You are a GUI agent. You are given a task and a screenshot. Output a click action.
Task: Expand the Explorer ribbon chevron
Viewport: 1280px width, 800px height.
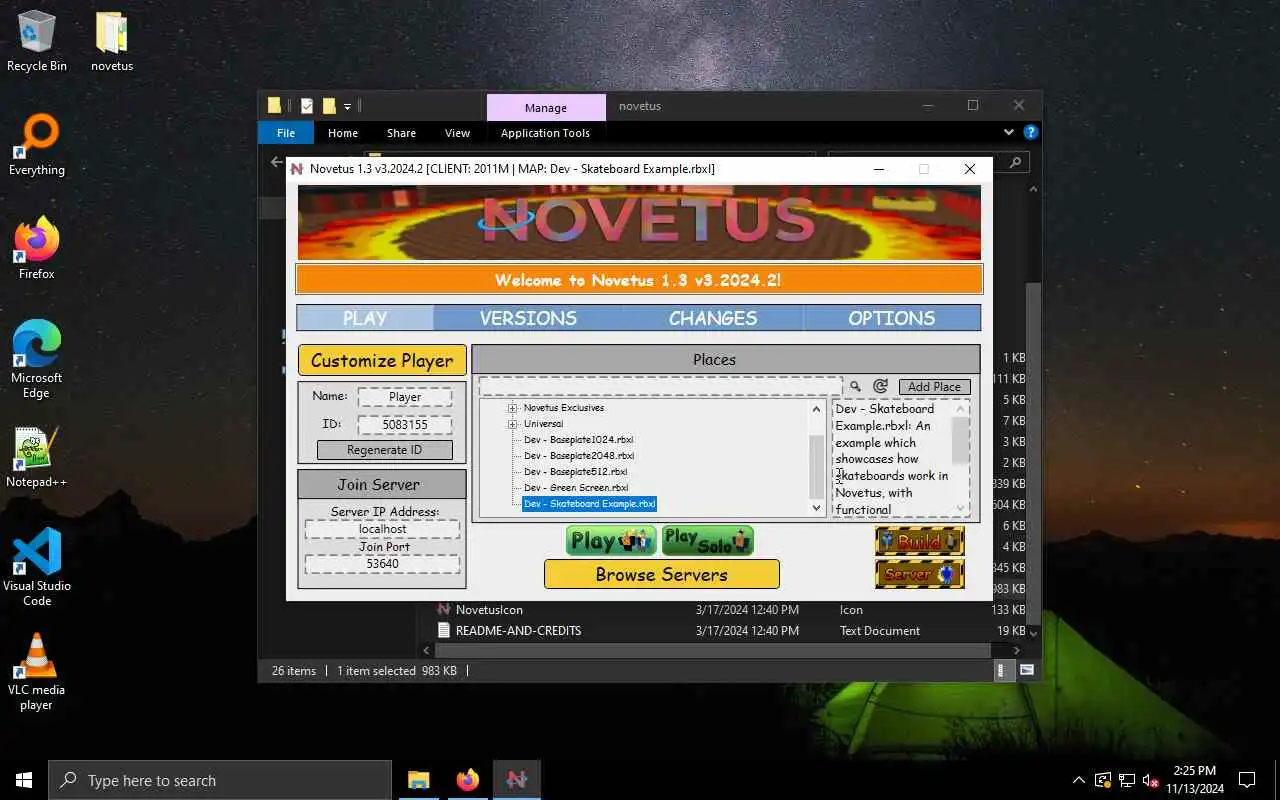click(x=1009, y=132)
